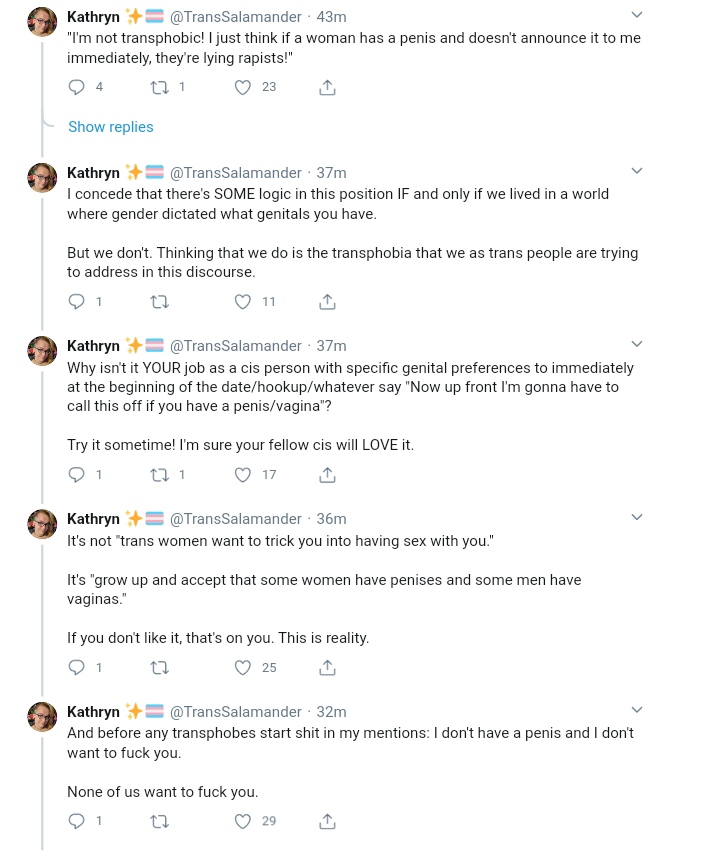Expand the chevron menu on first 37m tweet
This screenshot has height=851, width=720.
tap(637, 171)
